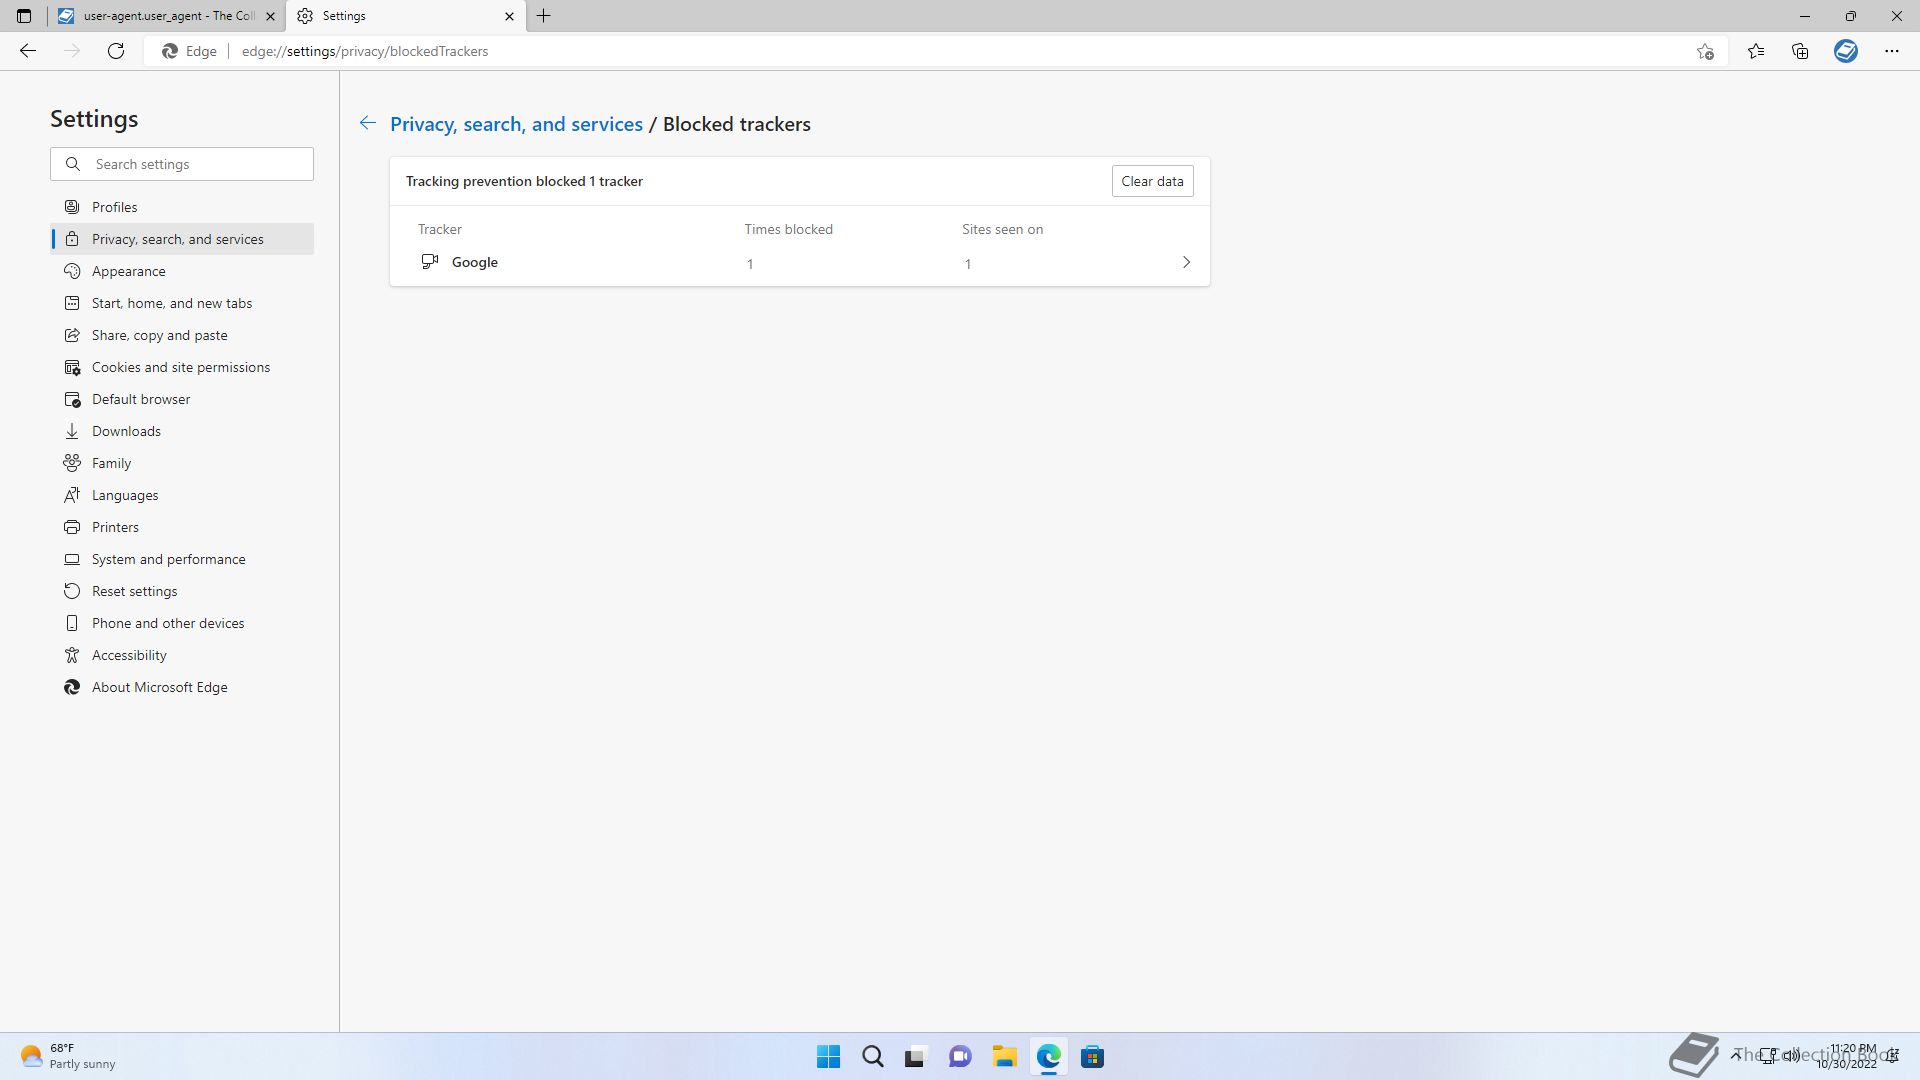Screen dimensions: 1920x1080
Task: Close the user-agent.user_agent tab
Action: [x=270, y=16]
